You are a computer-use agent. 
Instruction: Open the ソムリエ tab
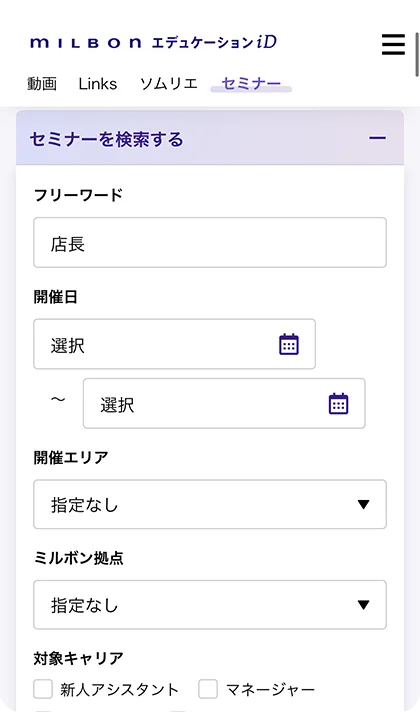tap(168, 84)
